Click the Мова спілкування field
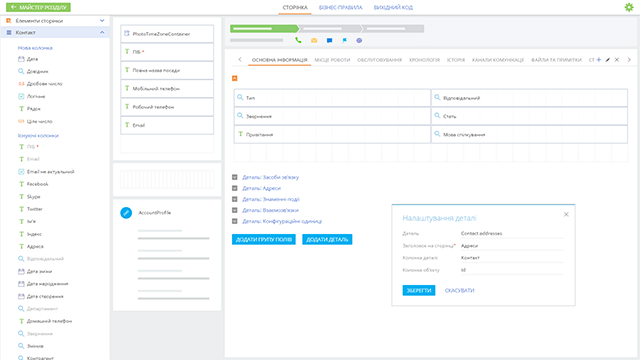This screenshot has width=640, height=360. click(x=529, y=134)
